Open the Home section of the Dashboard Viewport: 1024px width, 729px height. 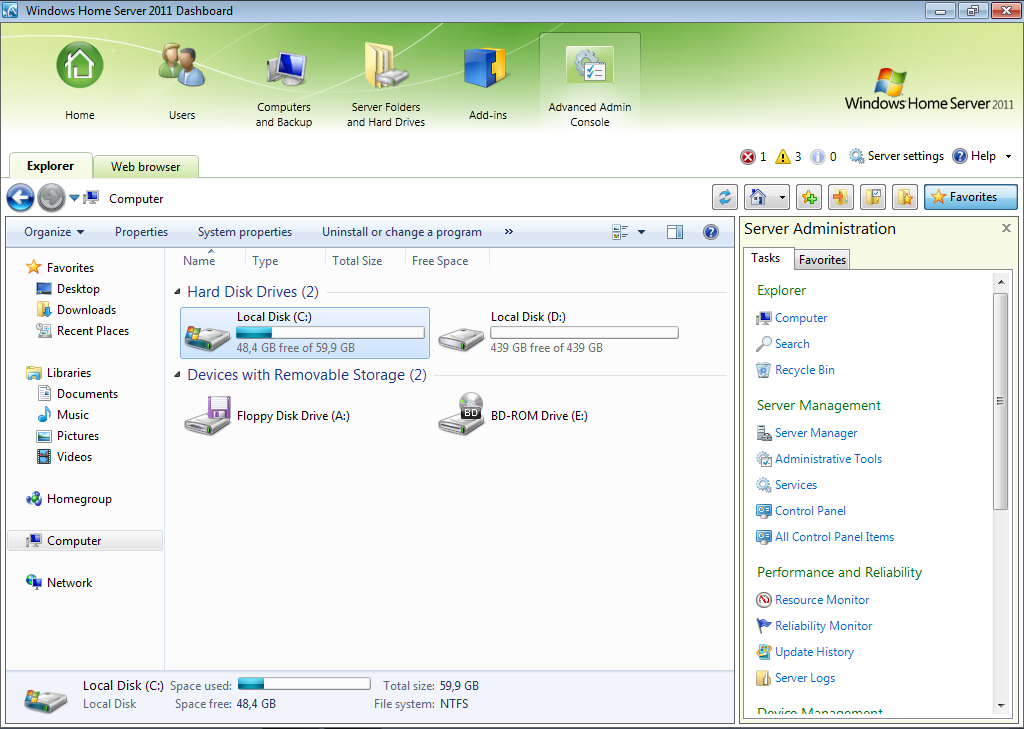pyautogui.click(x=80, y=82)
